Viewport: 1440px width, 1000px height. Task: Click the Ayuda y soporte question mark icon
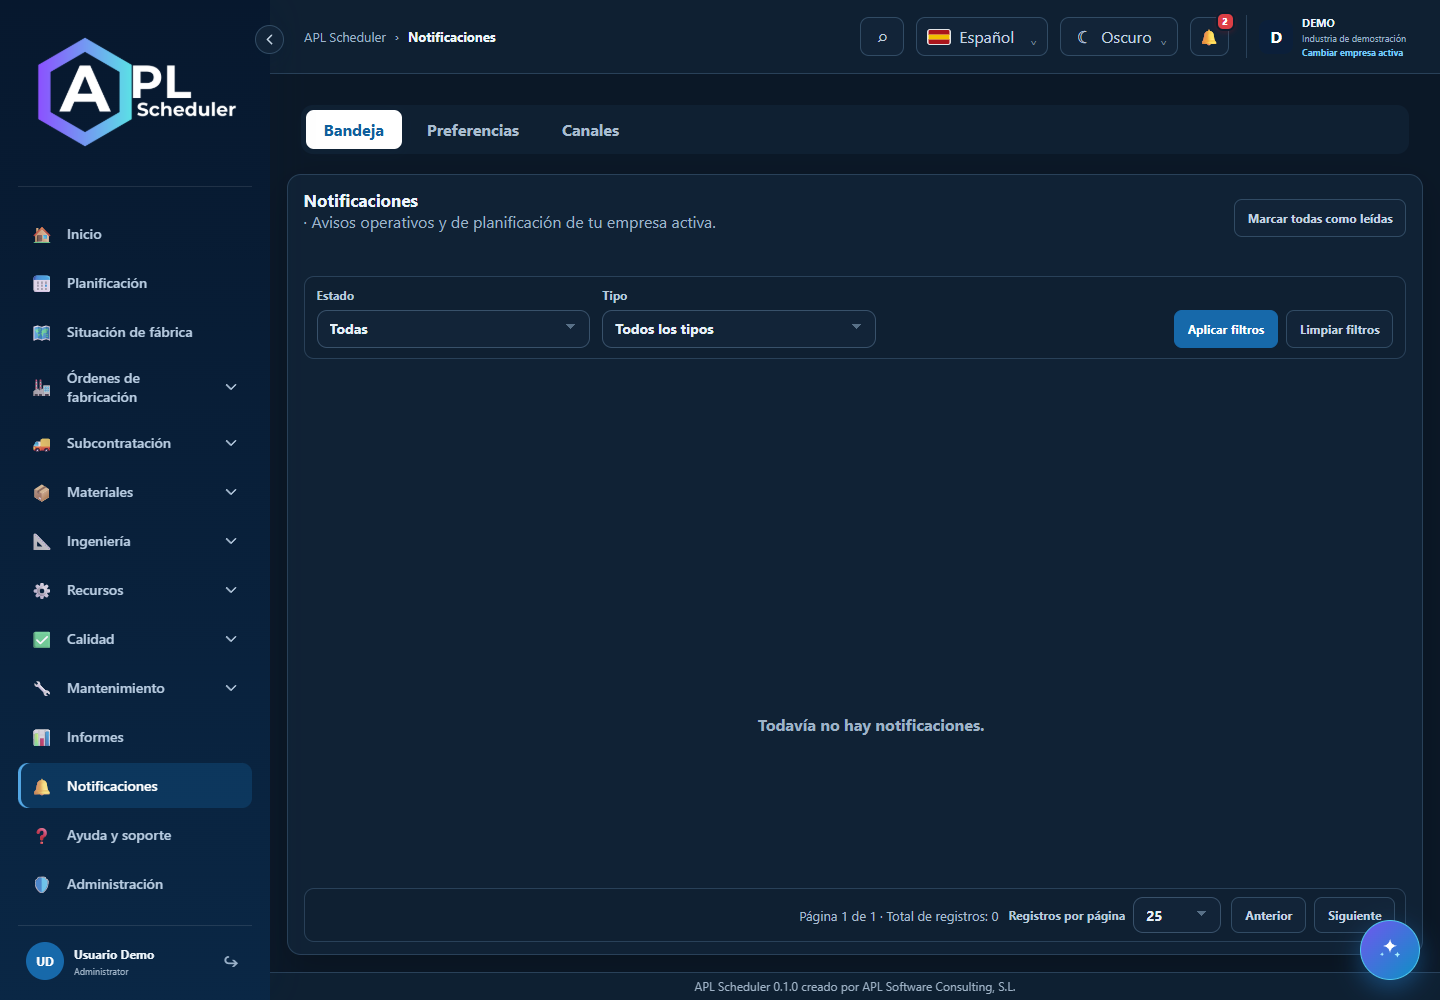pyautogui.click(x=42, y=836)
